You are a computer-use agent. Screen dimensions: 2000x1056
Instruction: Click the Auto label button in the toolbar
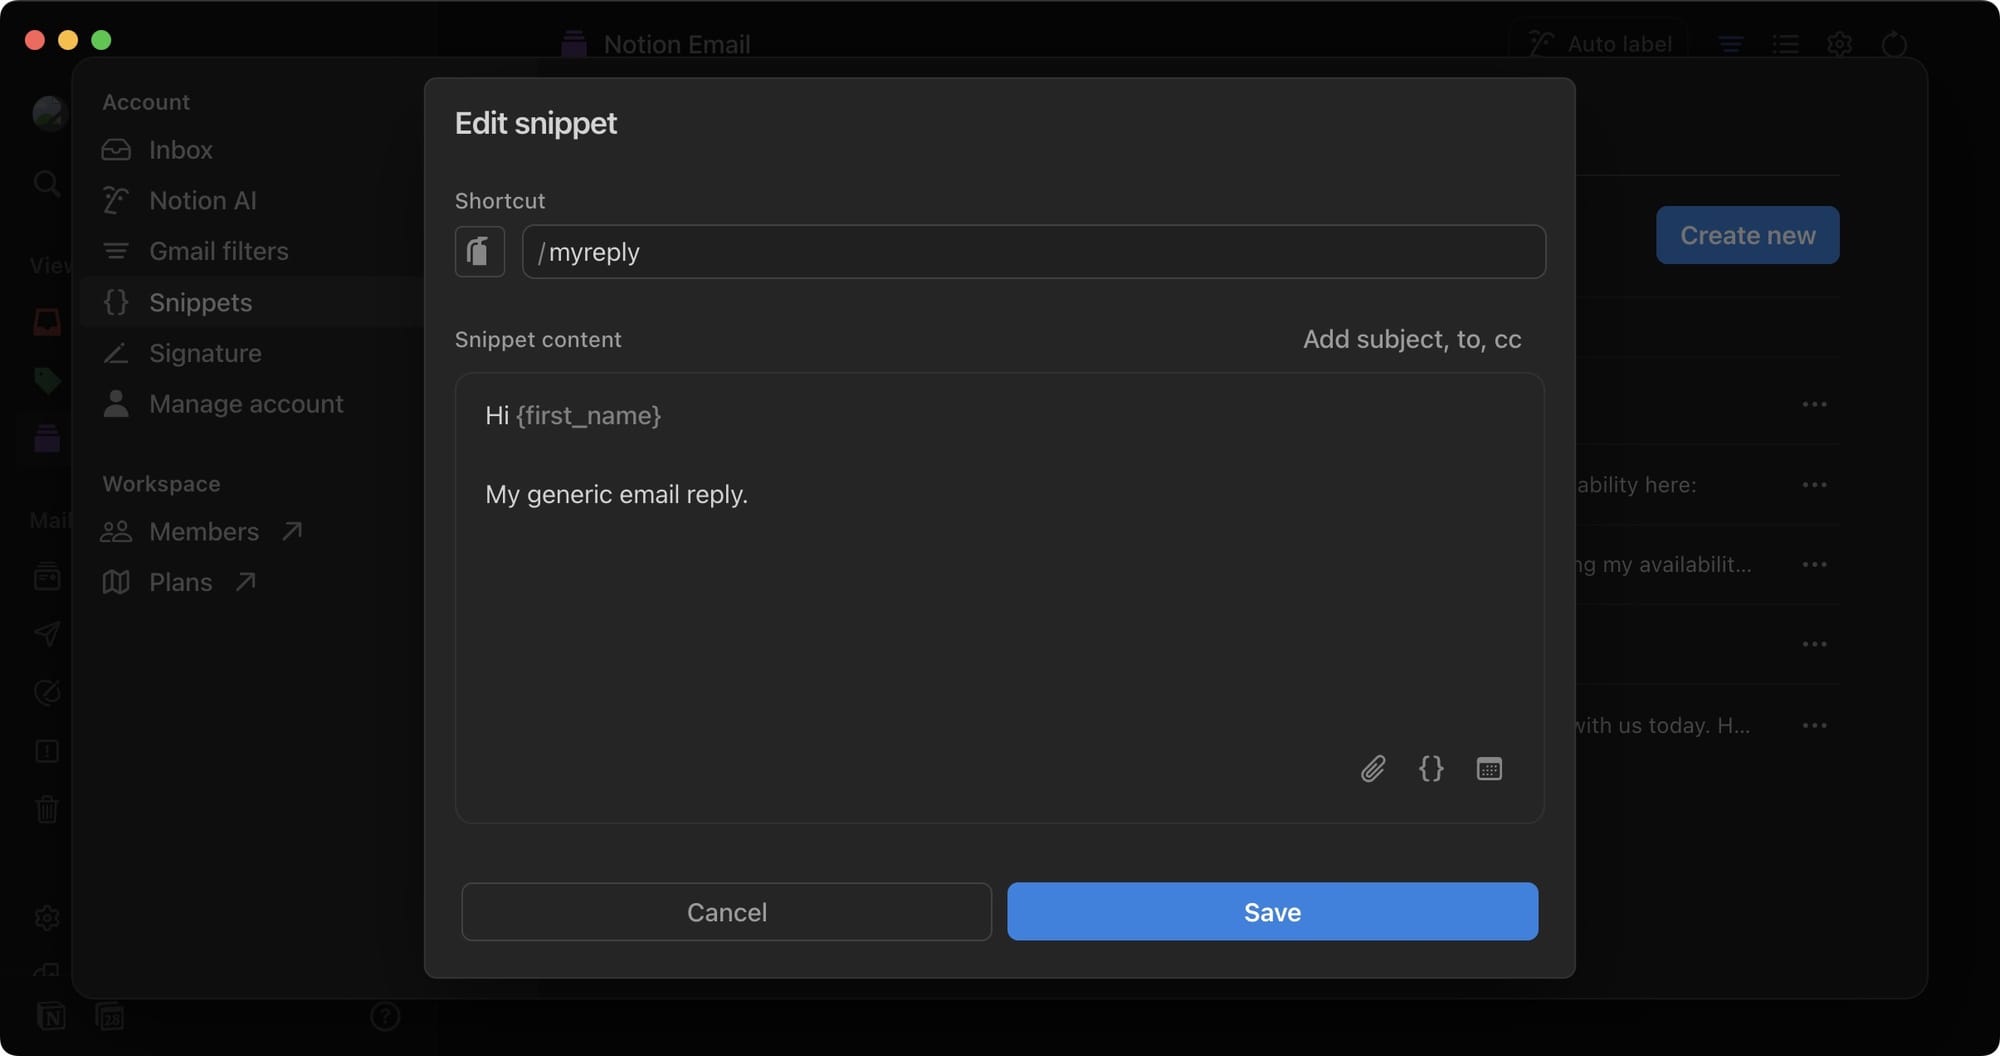1600,44
